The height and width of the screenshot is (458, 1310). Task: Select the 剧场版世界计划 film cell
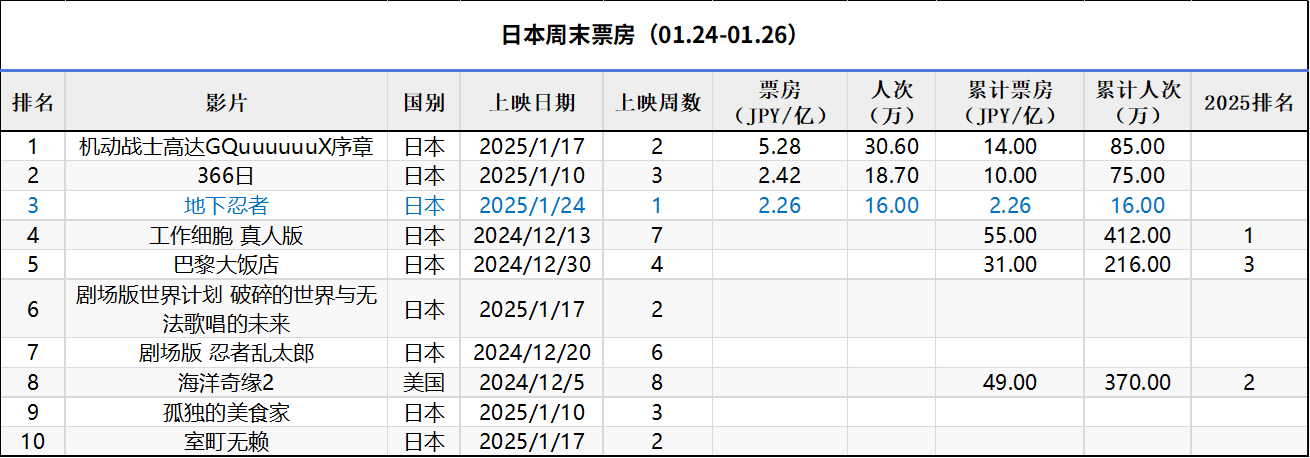(x=226, y=309)
